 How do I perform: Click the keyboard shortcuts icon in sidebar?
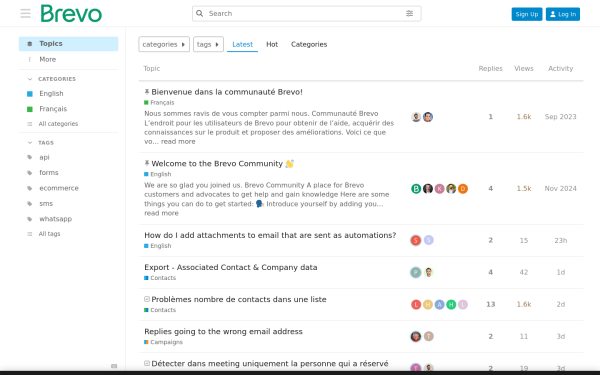[x=114, y=366]
